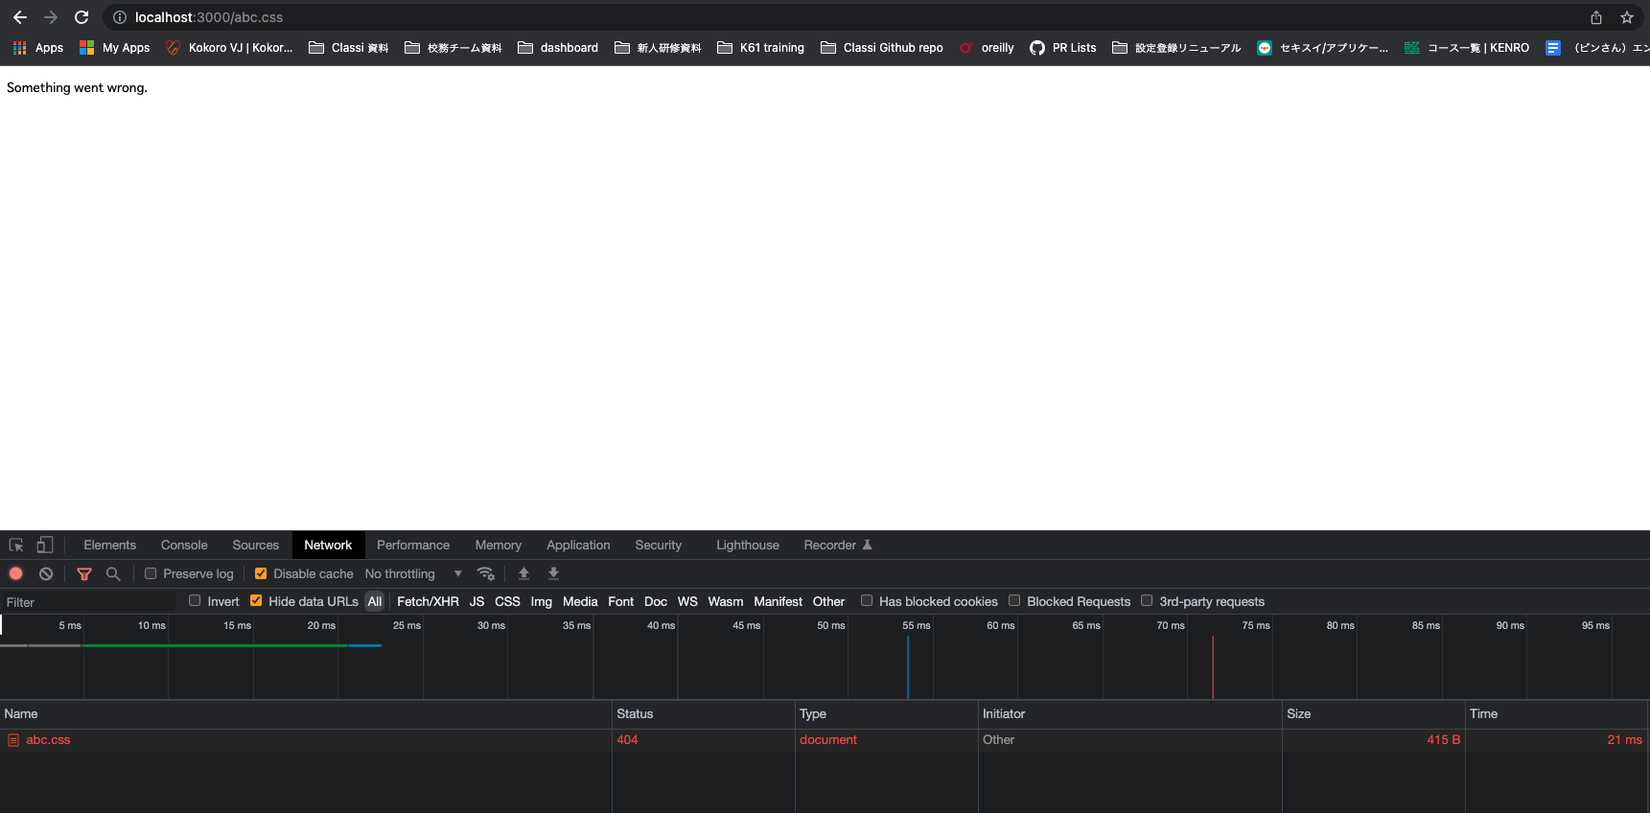This screenshot has height=813, width=1650.
Task: Activate the inspect element picker icon
Action: 16,545
